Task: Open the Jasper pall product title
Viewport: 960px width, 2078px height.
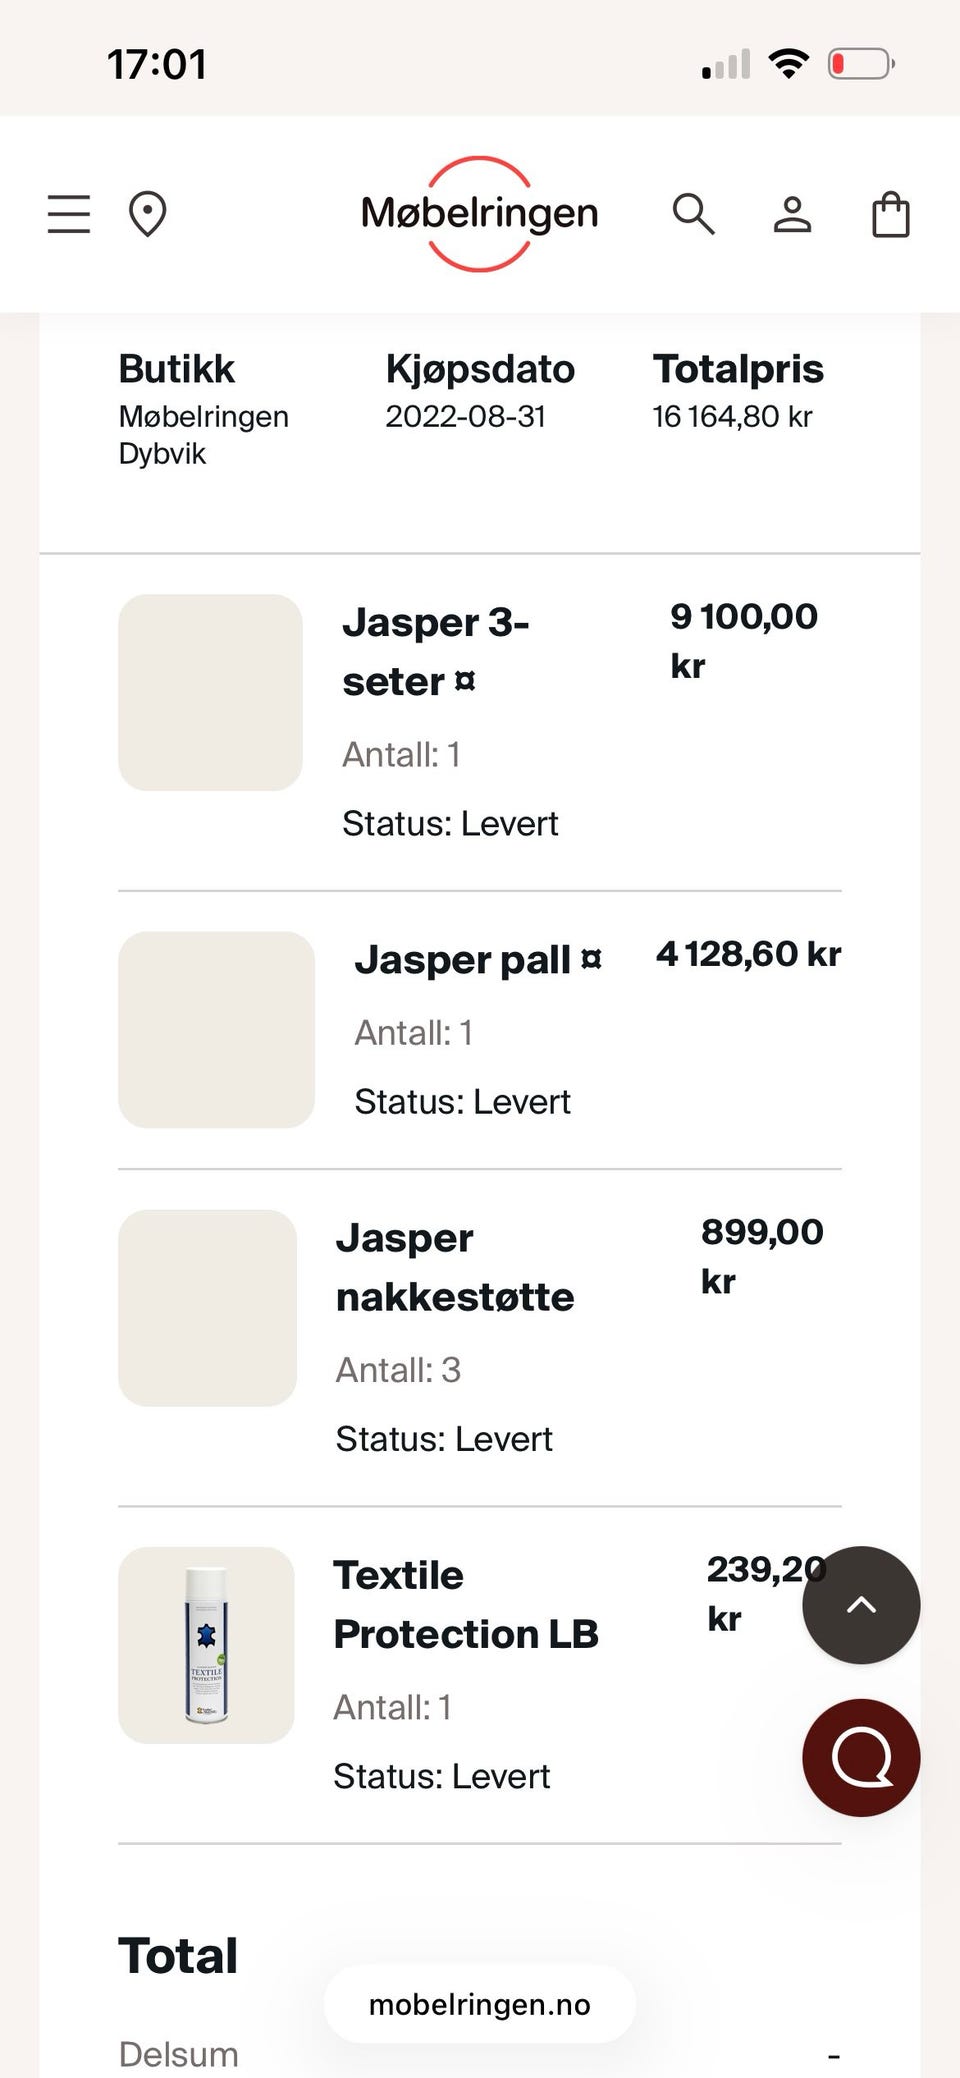Action: (478, 960)
